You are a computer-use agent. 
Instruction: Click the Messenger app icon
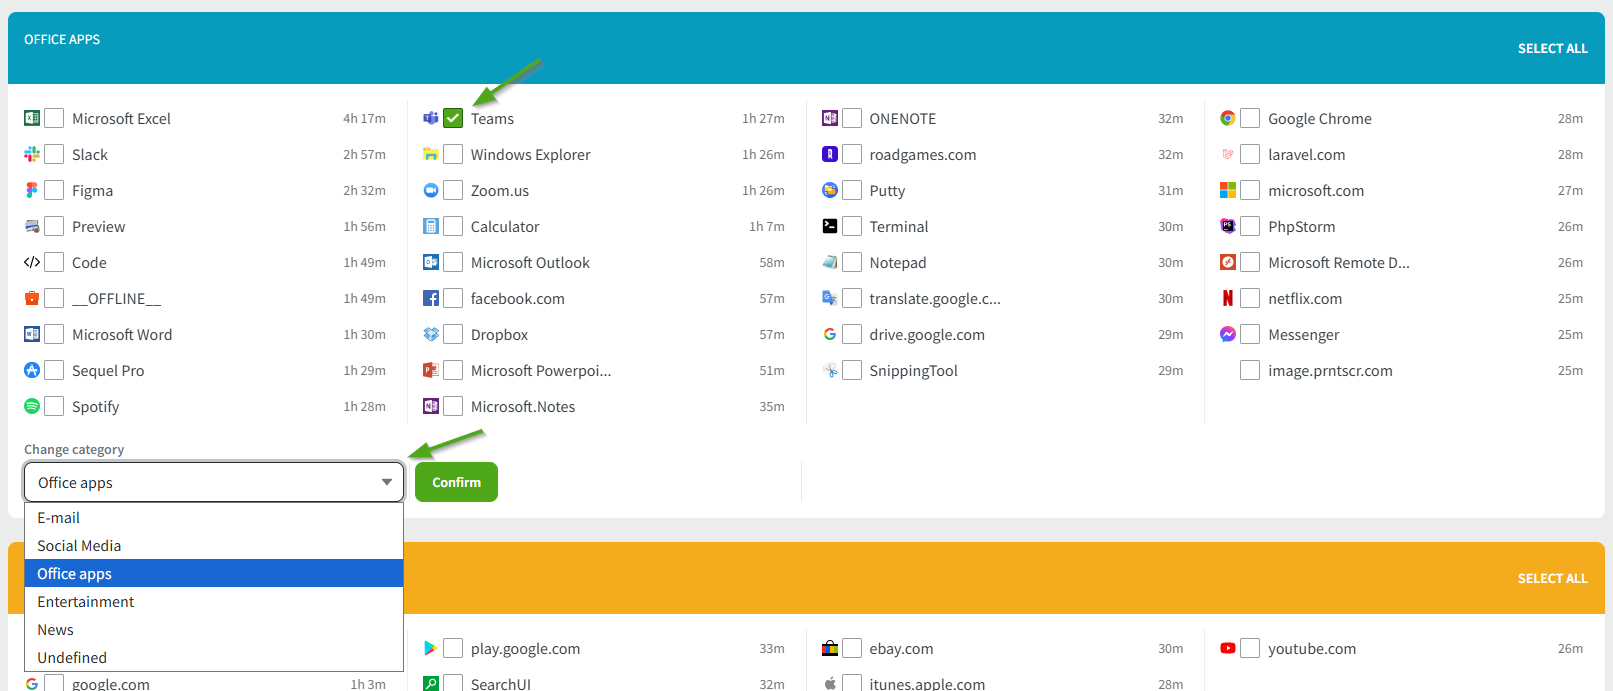coord(1228,334)
